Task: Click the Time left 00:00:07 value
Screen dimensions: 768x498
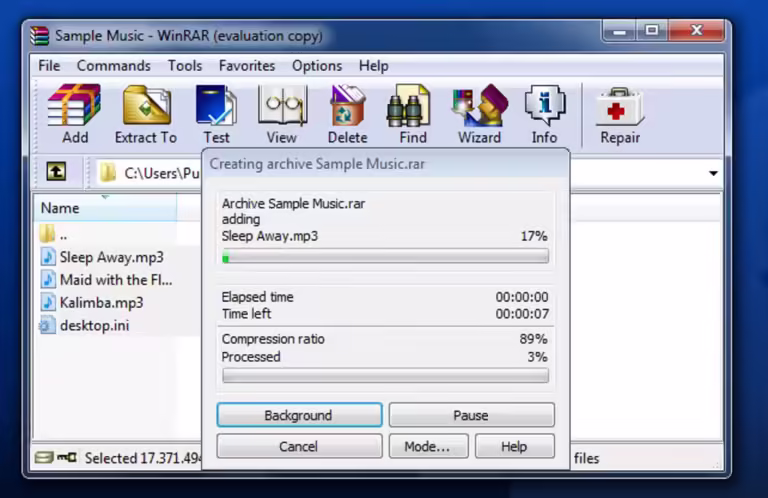Action: 522,313
